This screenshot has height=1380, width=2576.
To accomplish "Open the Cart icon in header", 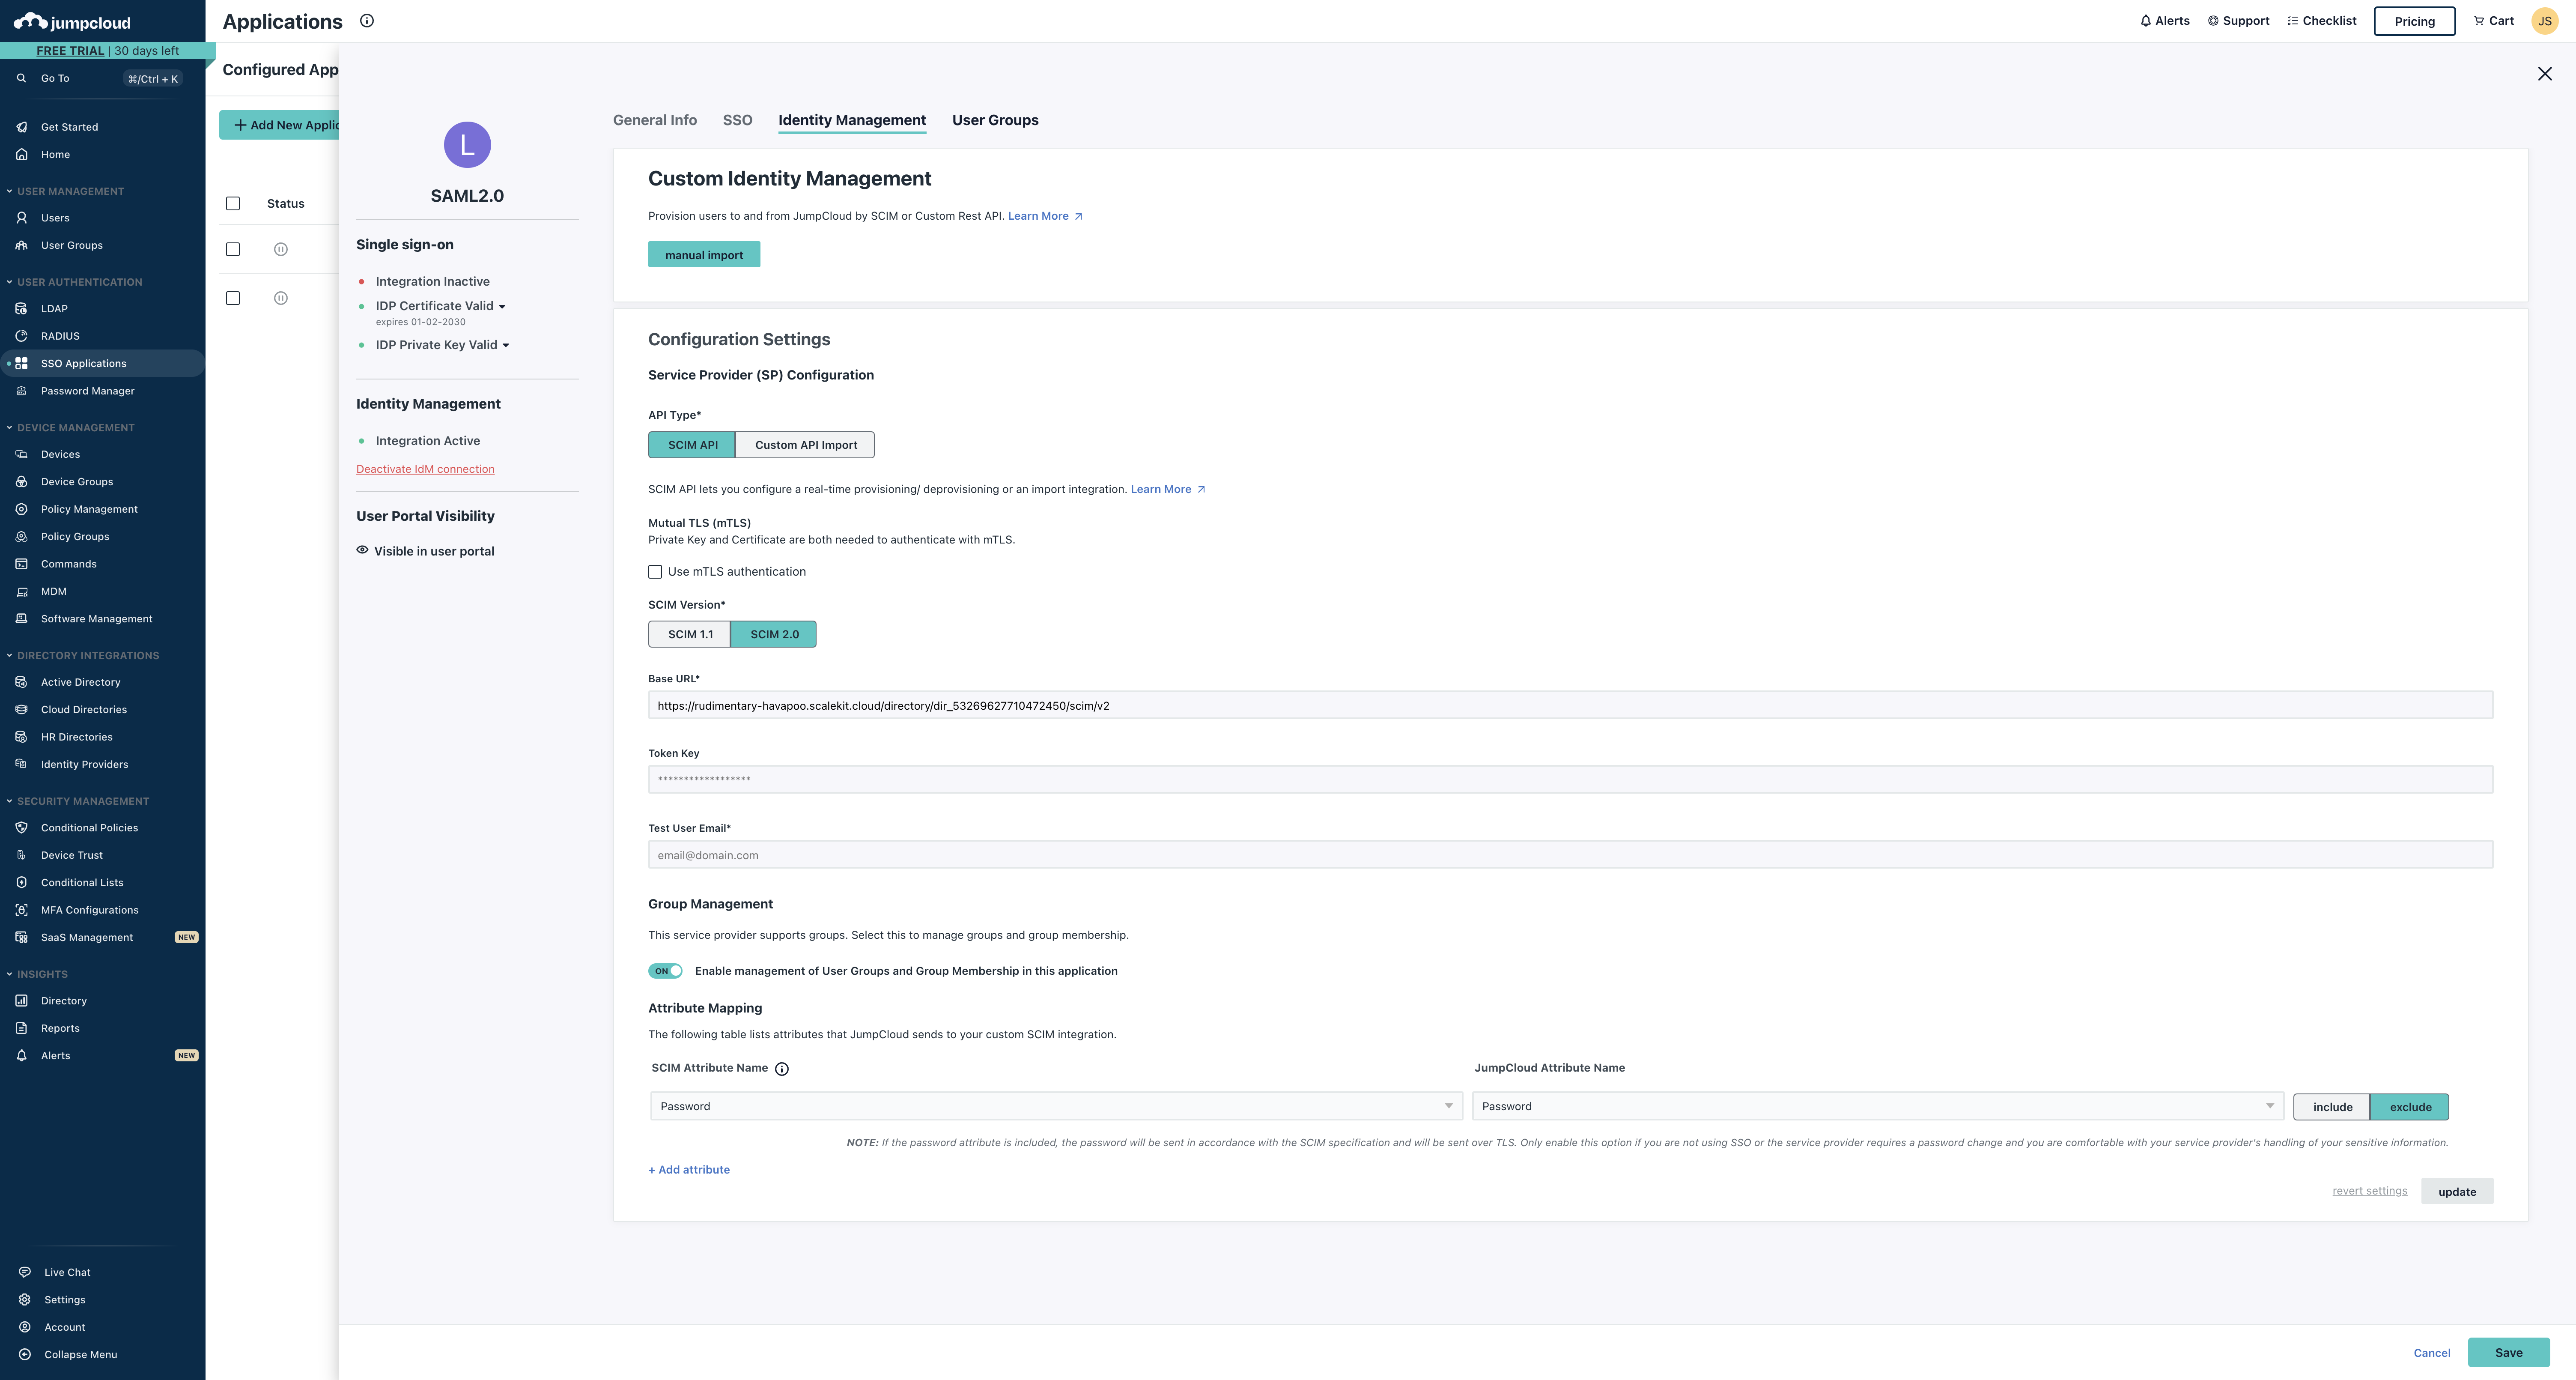I will [2479, 21].
